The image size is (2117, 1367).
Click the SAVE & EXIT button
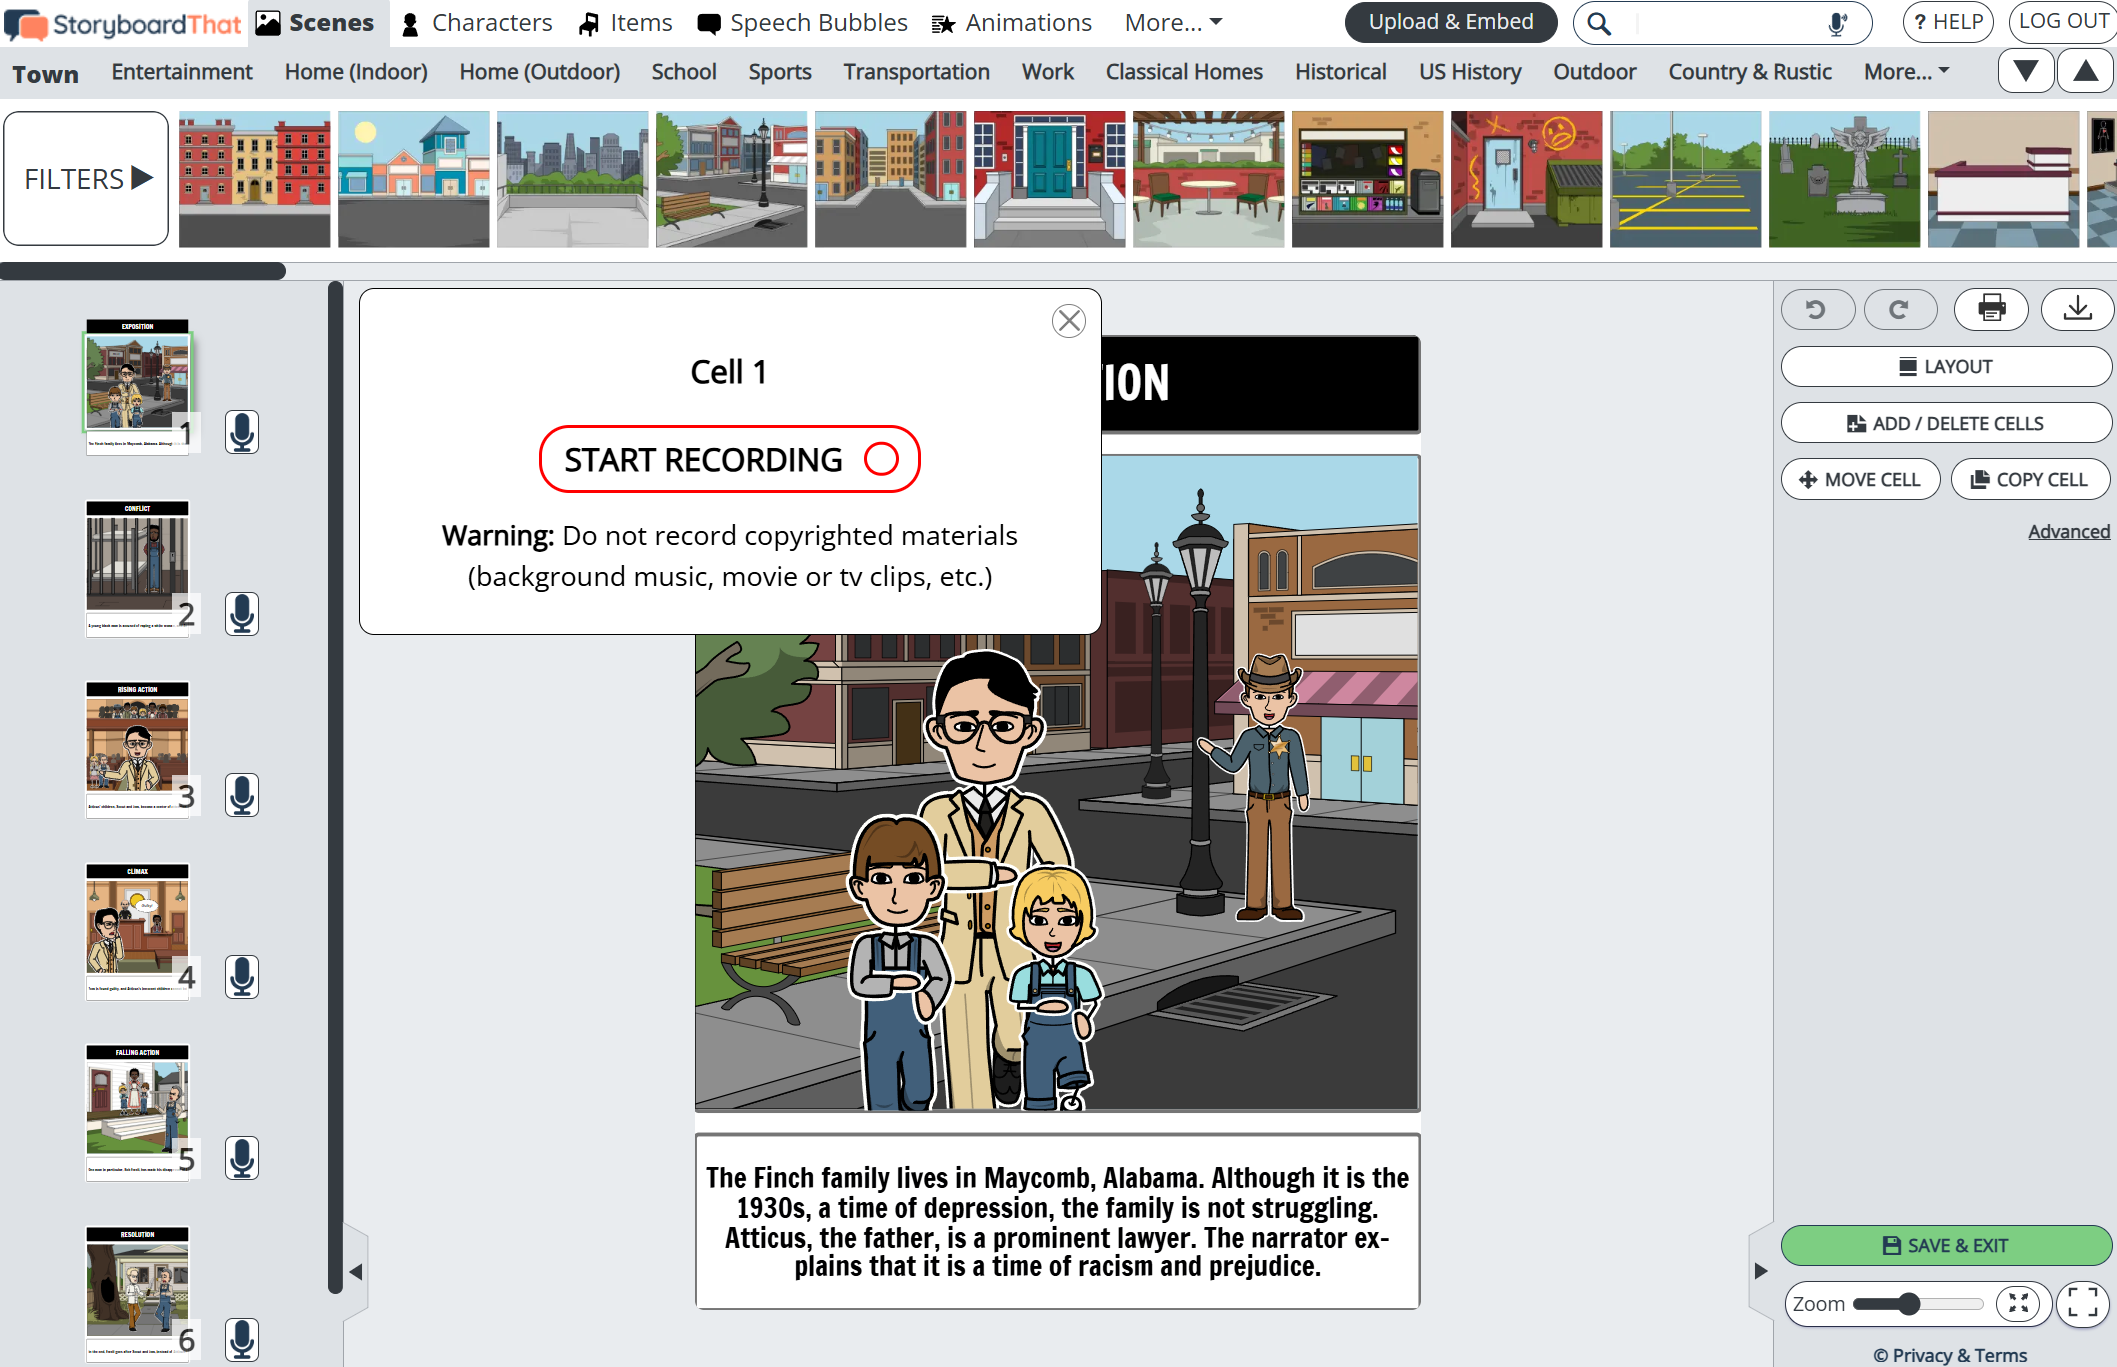point(1945,1245)
